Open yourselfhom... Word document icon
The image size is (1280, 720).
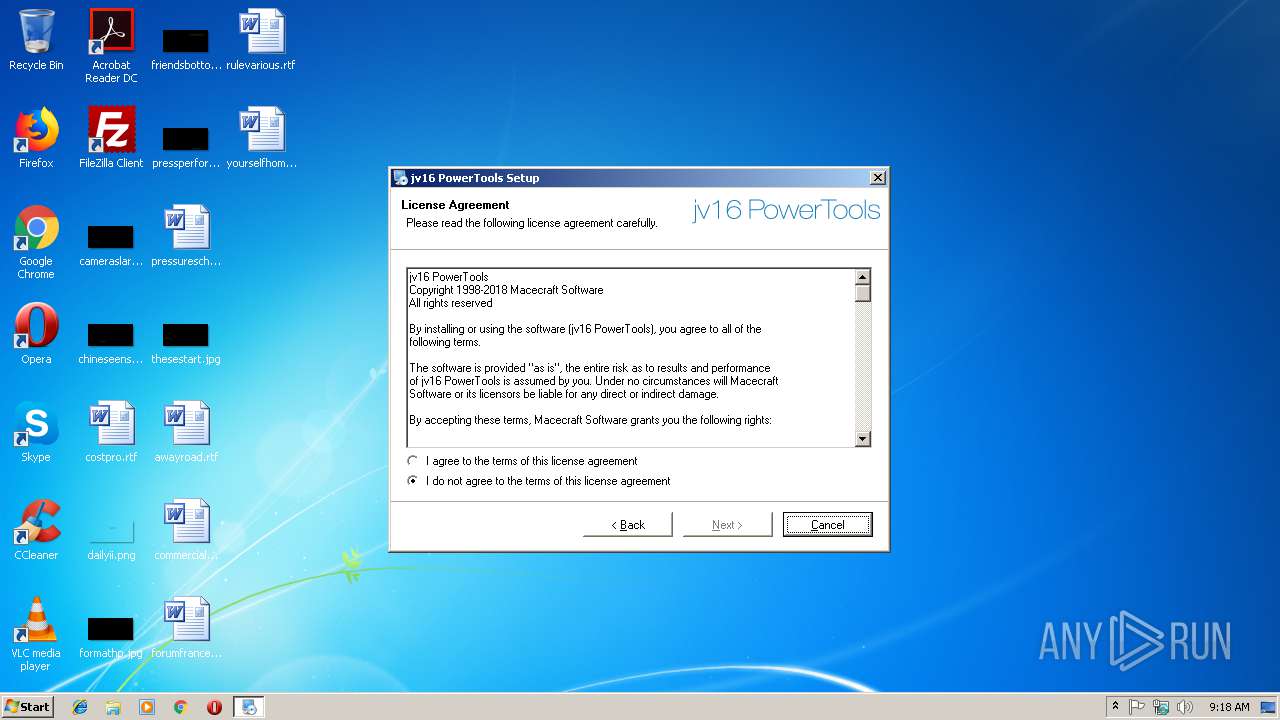point(261,139)
